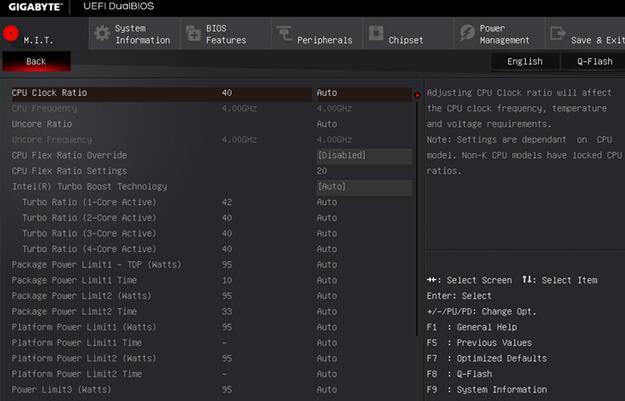Select CPU Flex Ratio Settings value 20
Image resolution: width=625 pixels, height=401 pixels.
[322, 171]
